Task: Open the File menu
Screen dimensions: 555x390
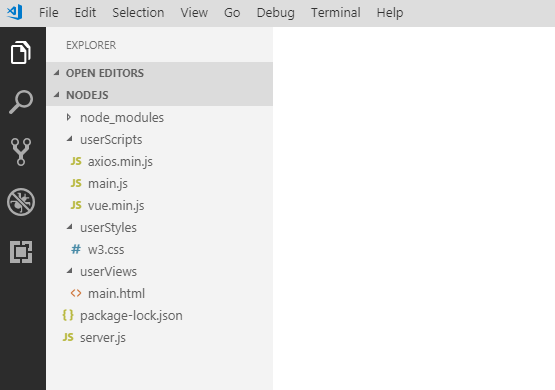Action: coord(48,13)
